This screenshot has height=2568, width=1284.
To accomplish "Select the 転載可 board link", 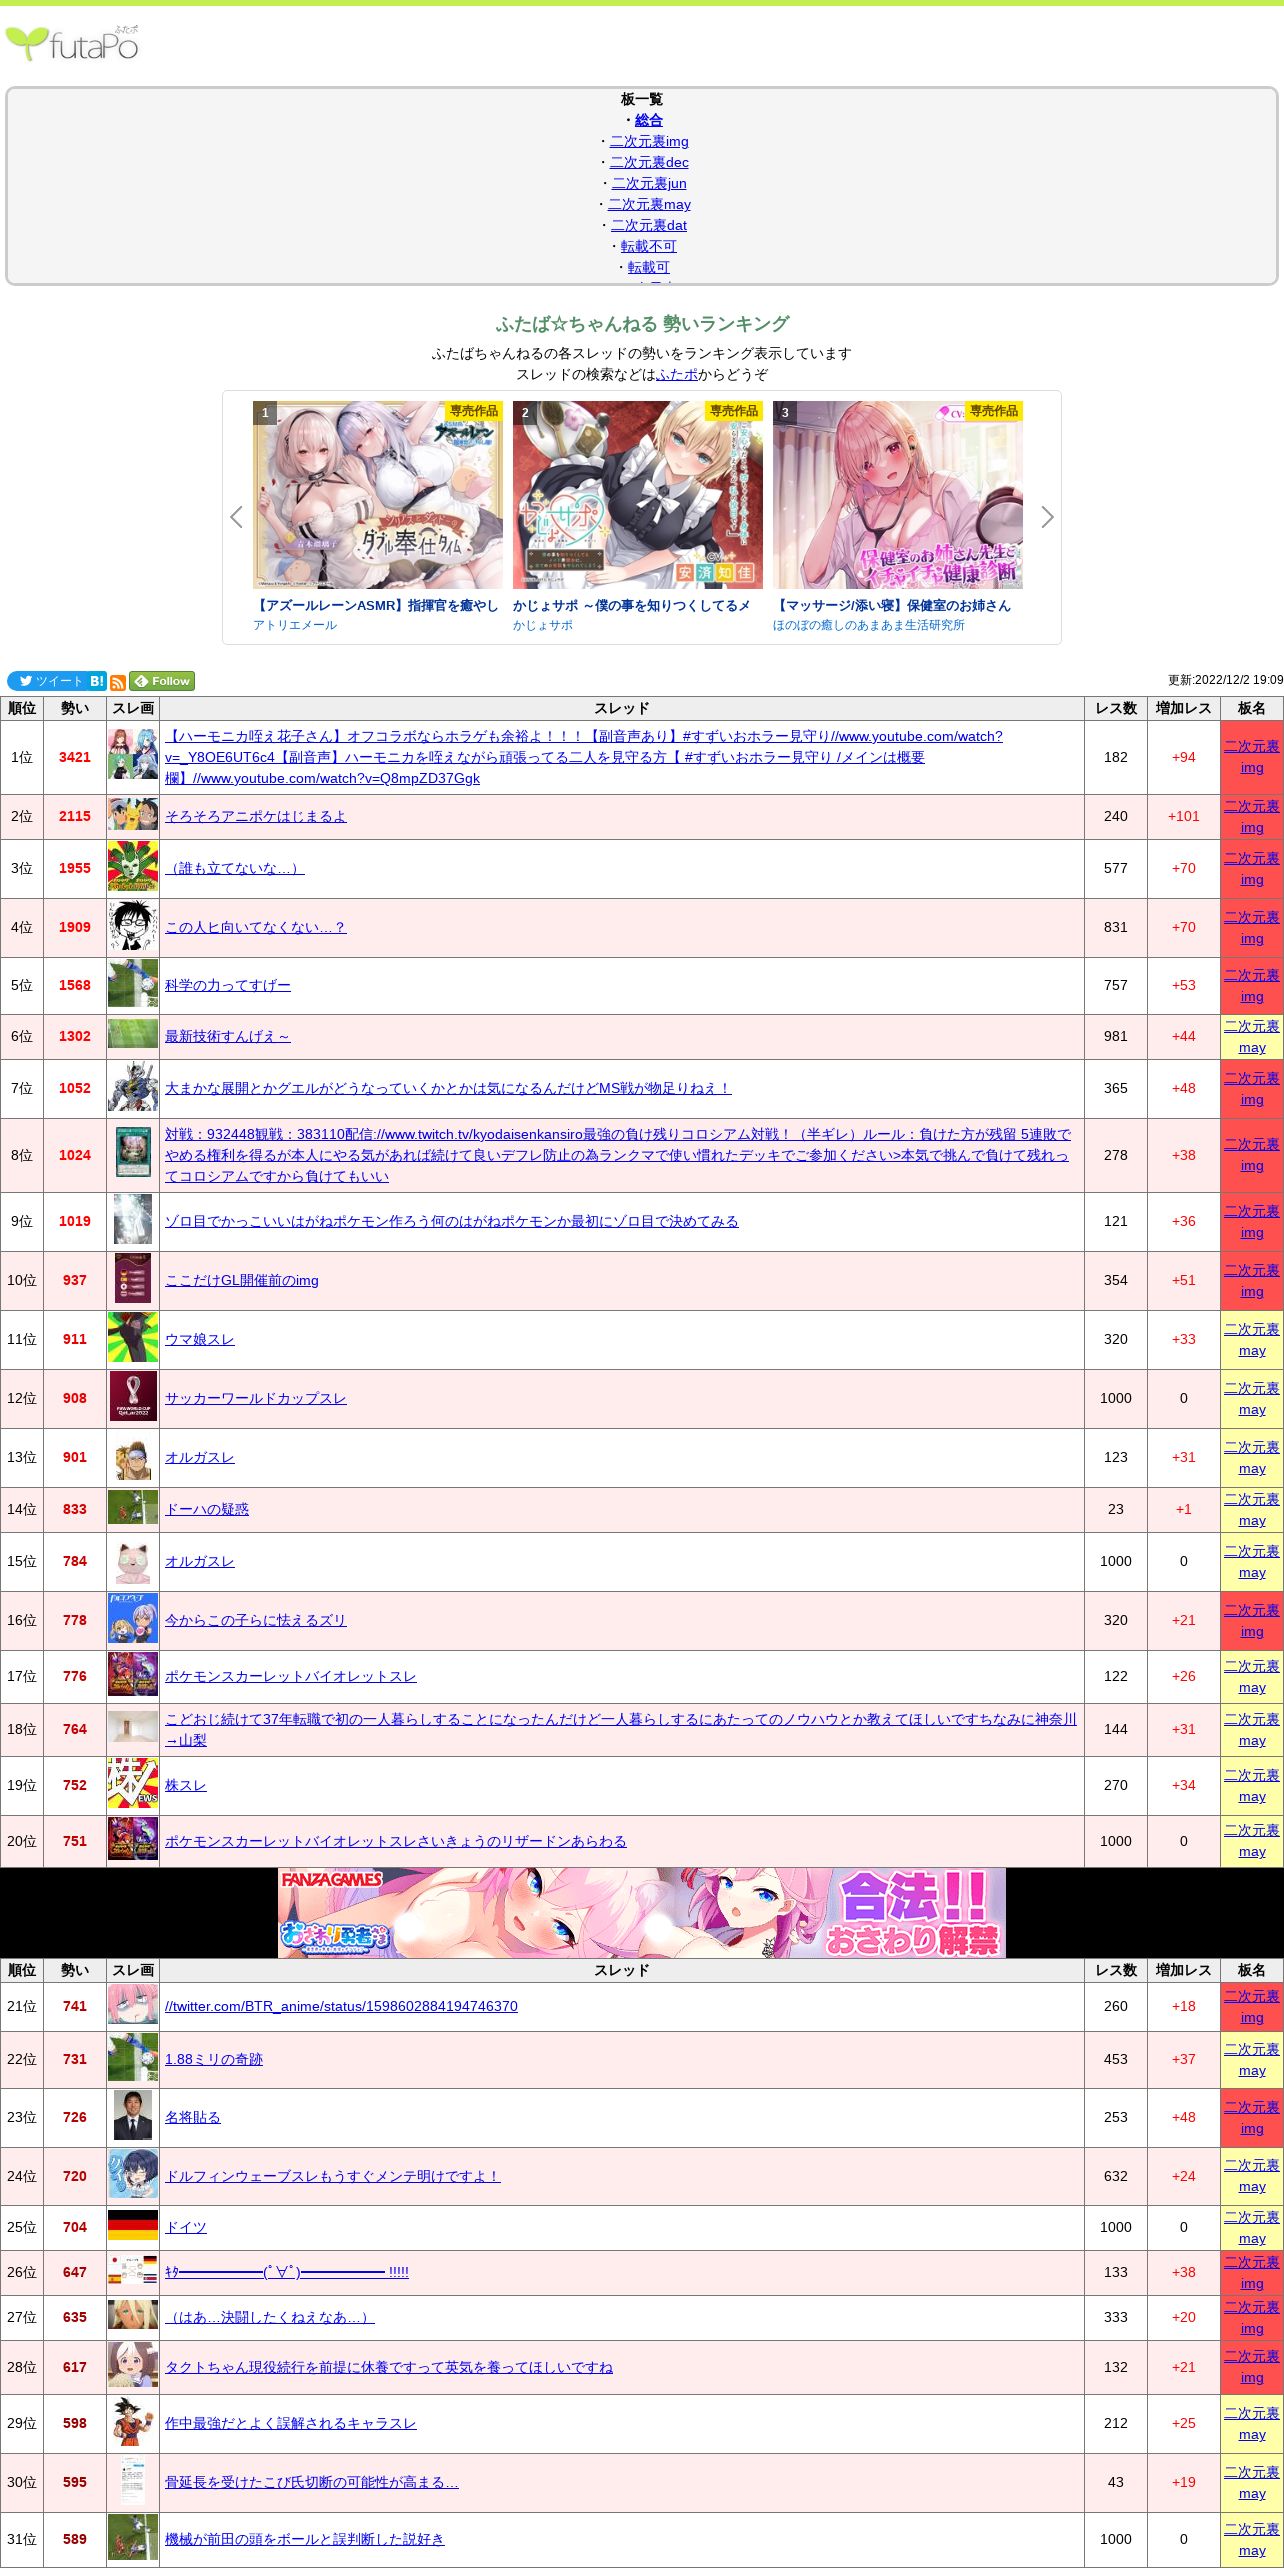I will click(649, 267).
